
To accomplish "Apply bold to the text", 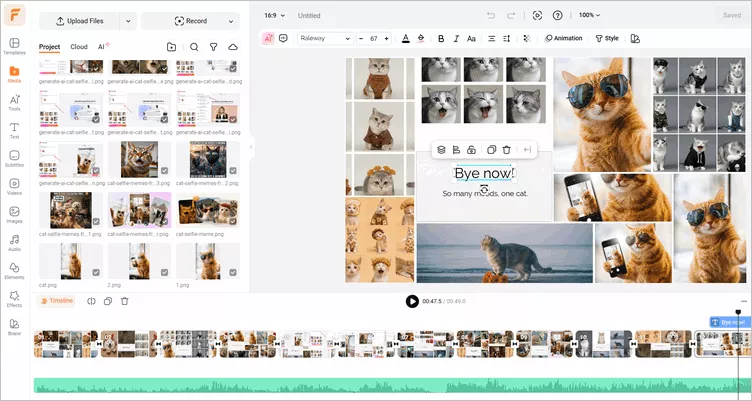I will click(441, 38).
